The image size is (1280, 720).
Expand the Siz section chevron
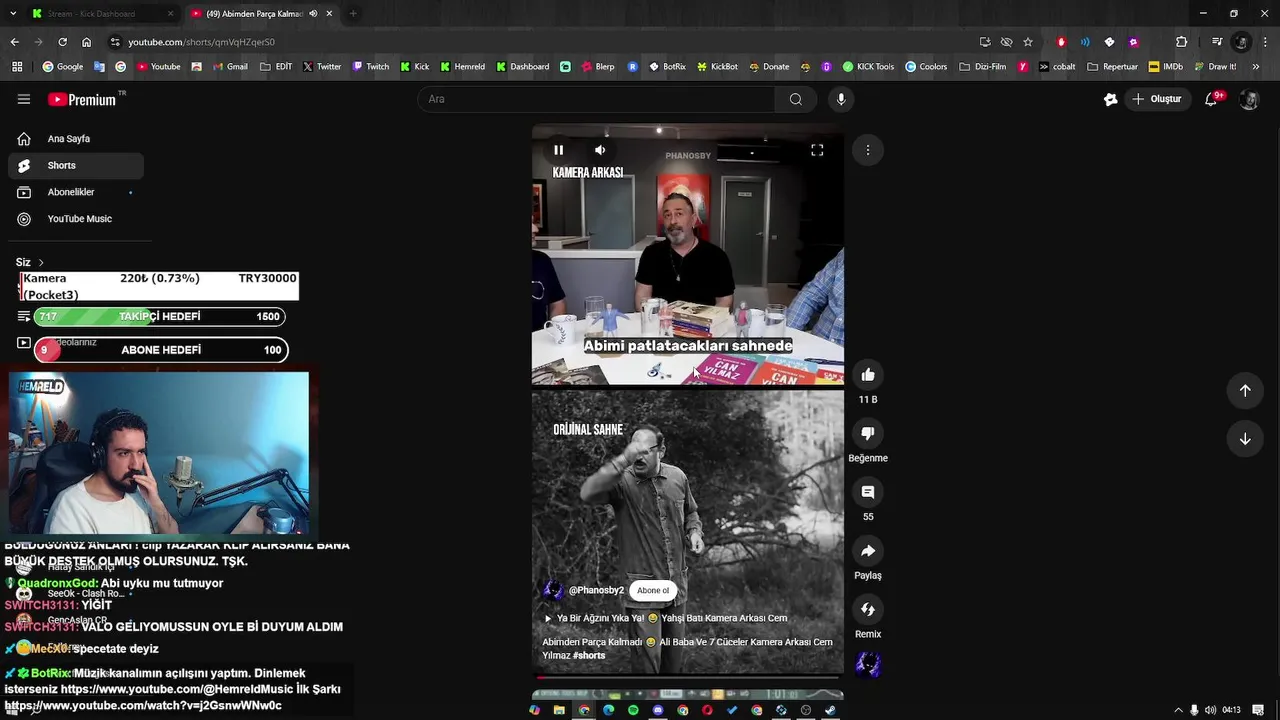41,262
